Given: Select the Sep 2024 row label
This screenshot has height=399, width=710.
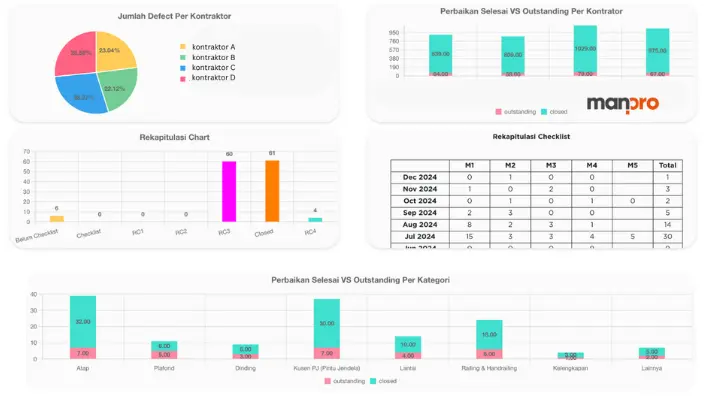Looking at the screenshot, I should tap(420, 212).
